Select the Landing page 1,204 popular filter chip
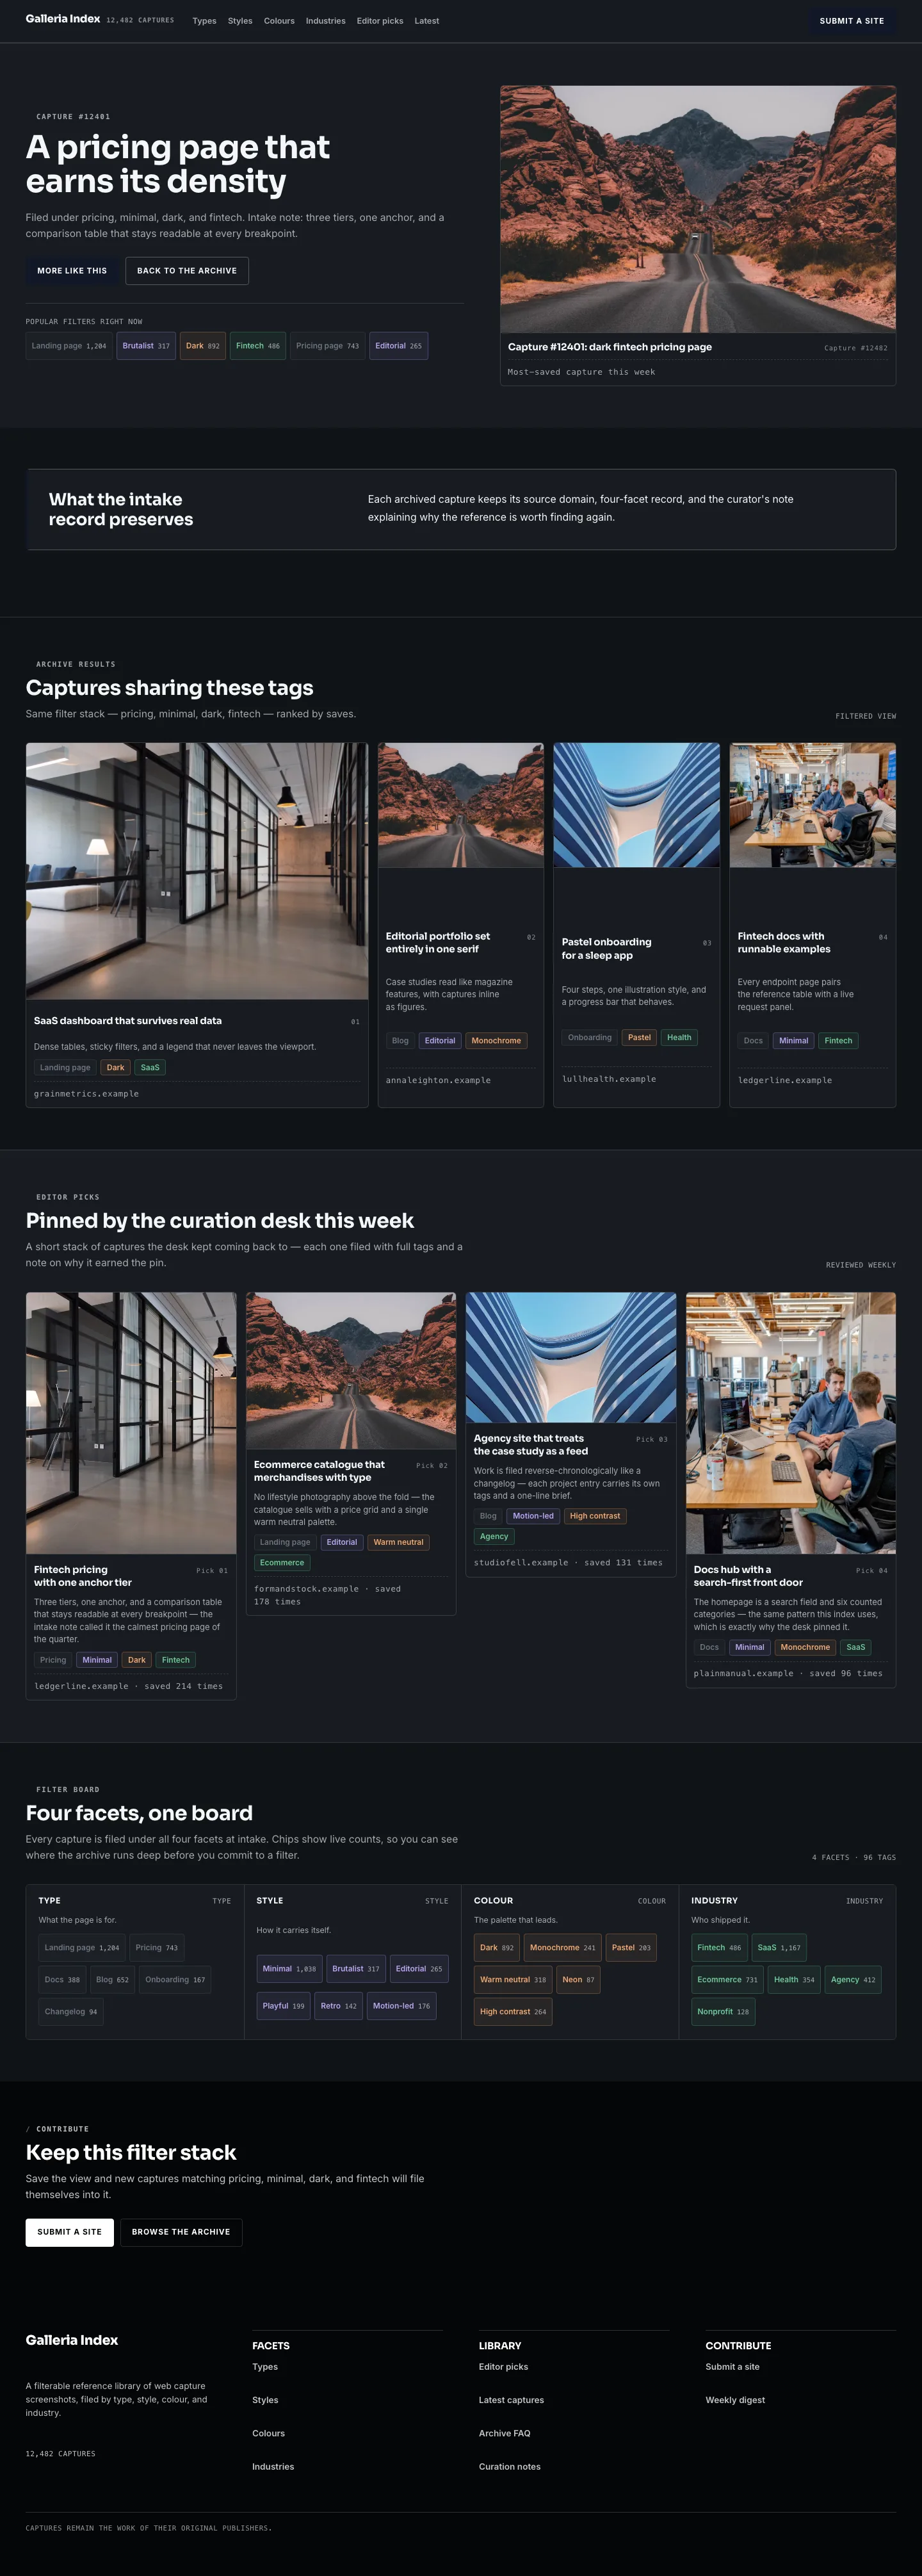 [69, 346]
